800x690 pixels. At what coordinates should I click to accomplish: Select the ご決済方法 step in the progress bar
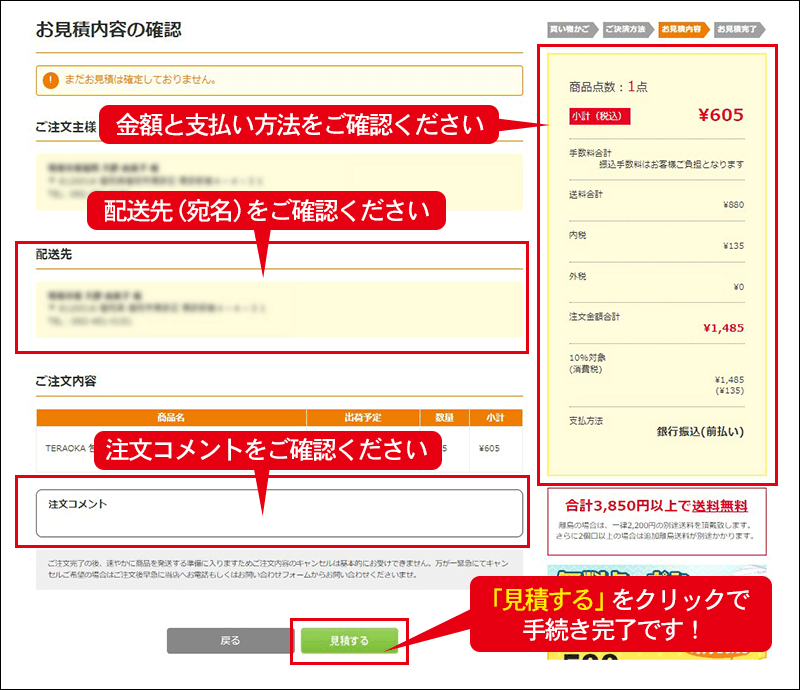pyautogui.click(x=628, y=29)
